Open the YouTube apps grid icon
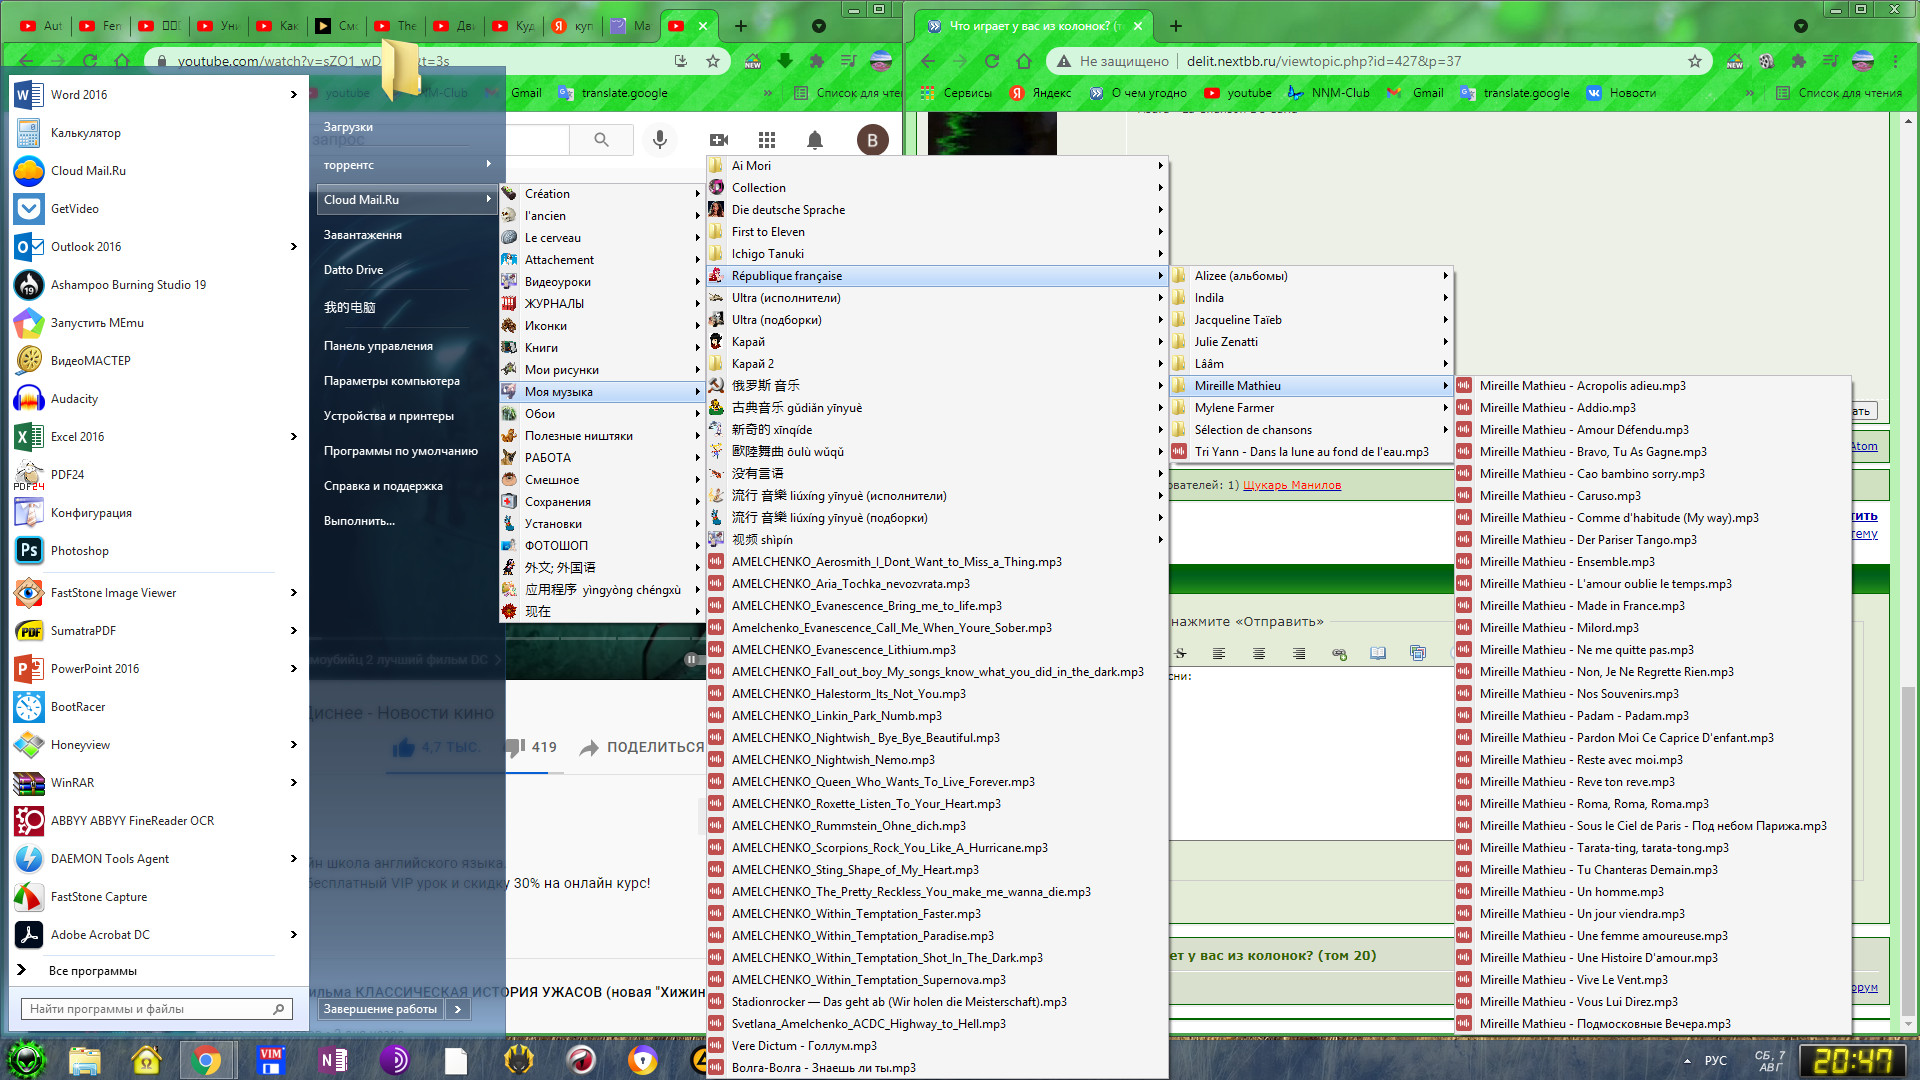This screenshot has width=1920, height=1080. 767,140
